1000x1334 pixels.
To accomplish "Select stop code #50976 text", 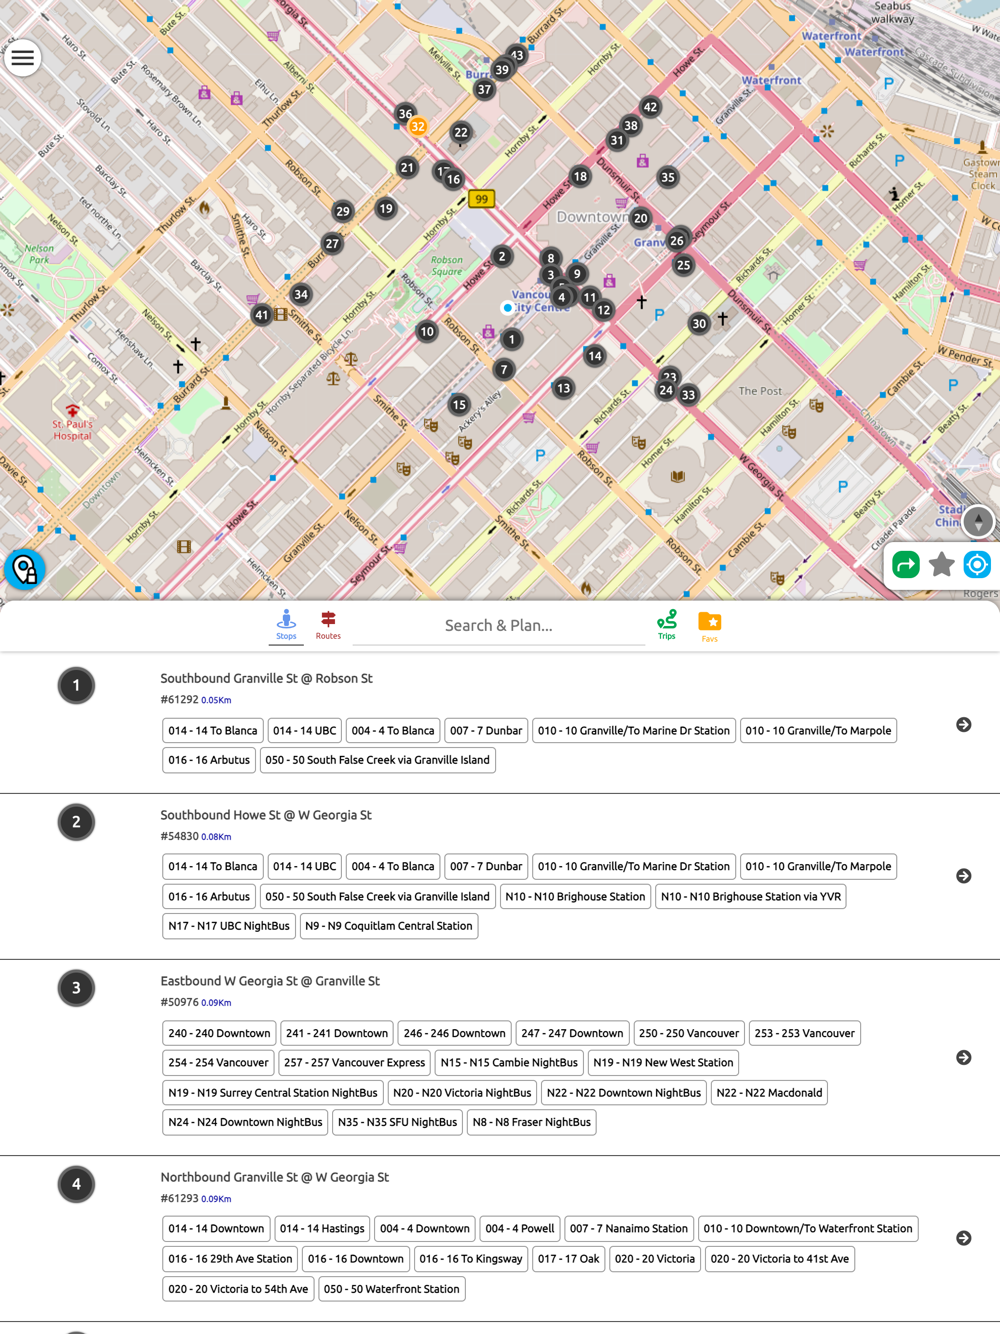I will [x=180, y=1002].
